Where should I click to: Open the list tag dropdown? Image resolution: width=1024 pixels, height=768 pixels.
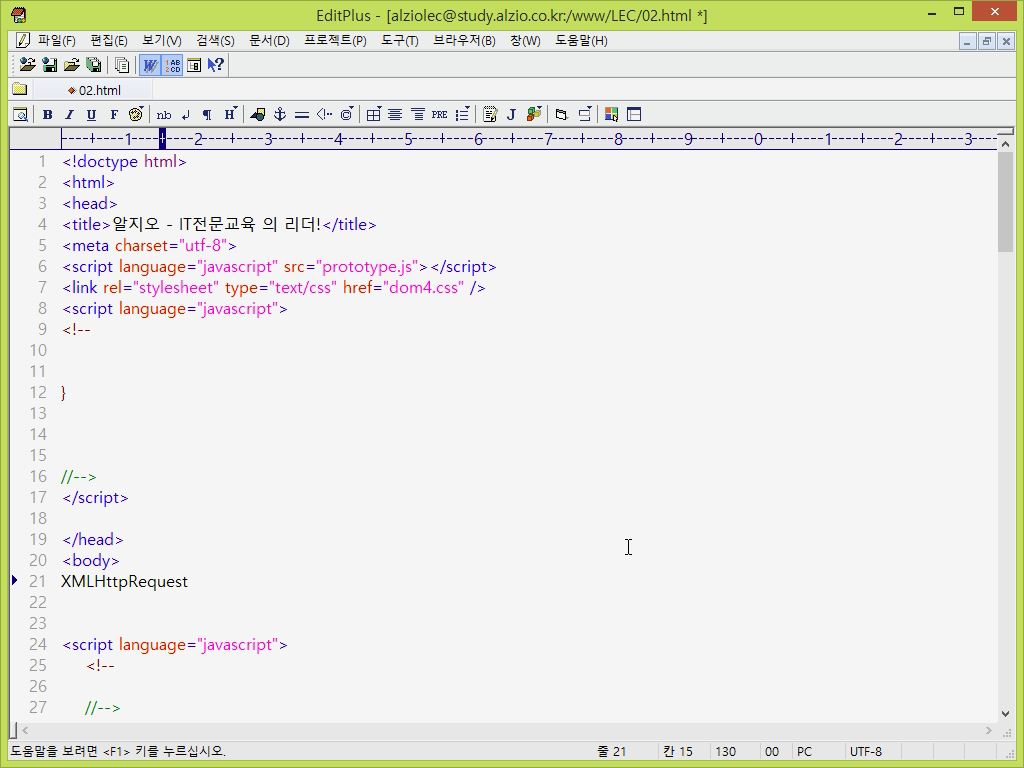click(462, 114)
